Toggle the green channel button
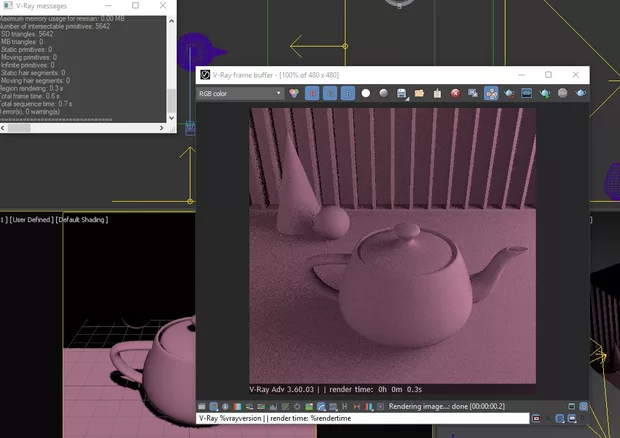The width and height of the screenshot is (620, 438). point(330,93)
